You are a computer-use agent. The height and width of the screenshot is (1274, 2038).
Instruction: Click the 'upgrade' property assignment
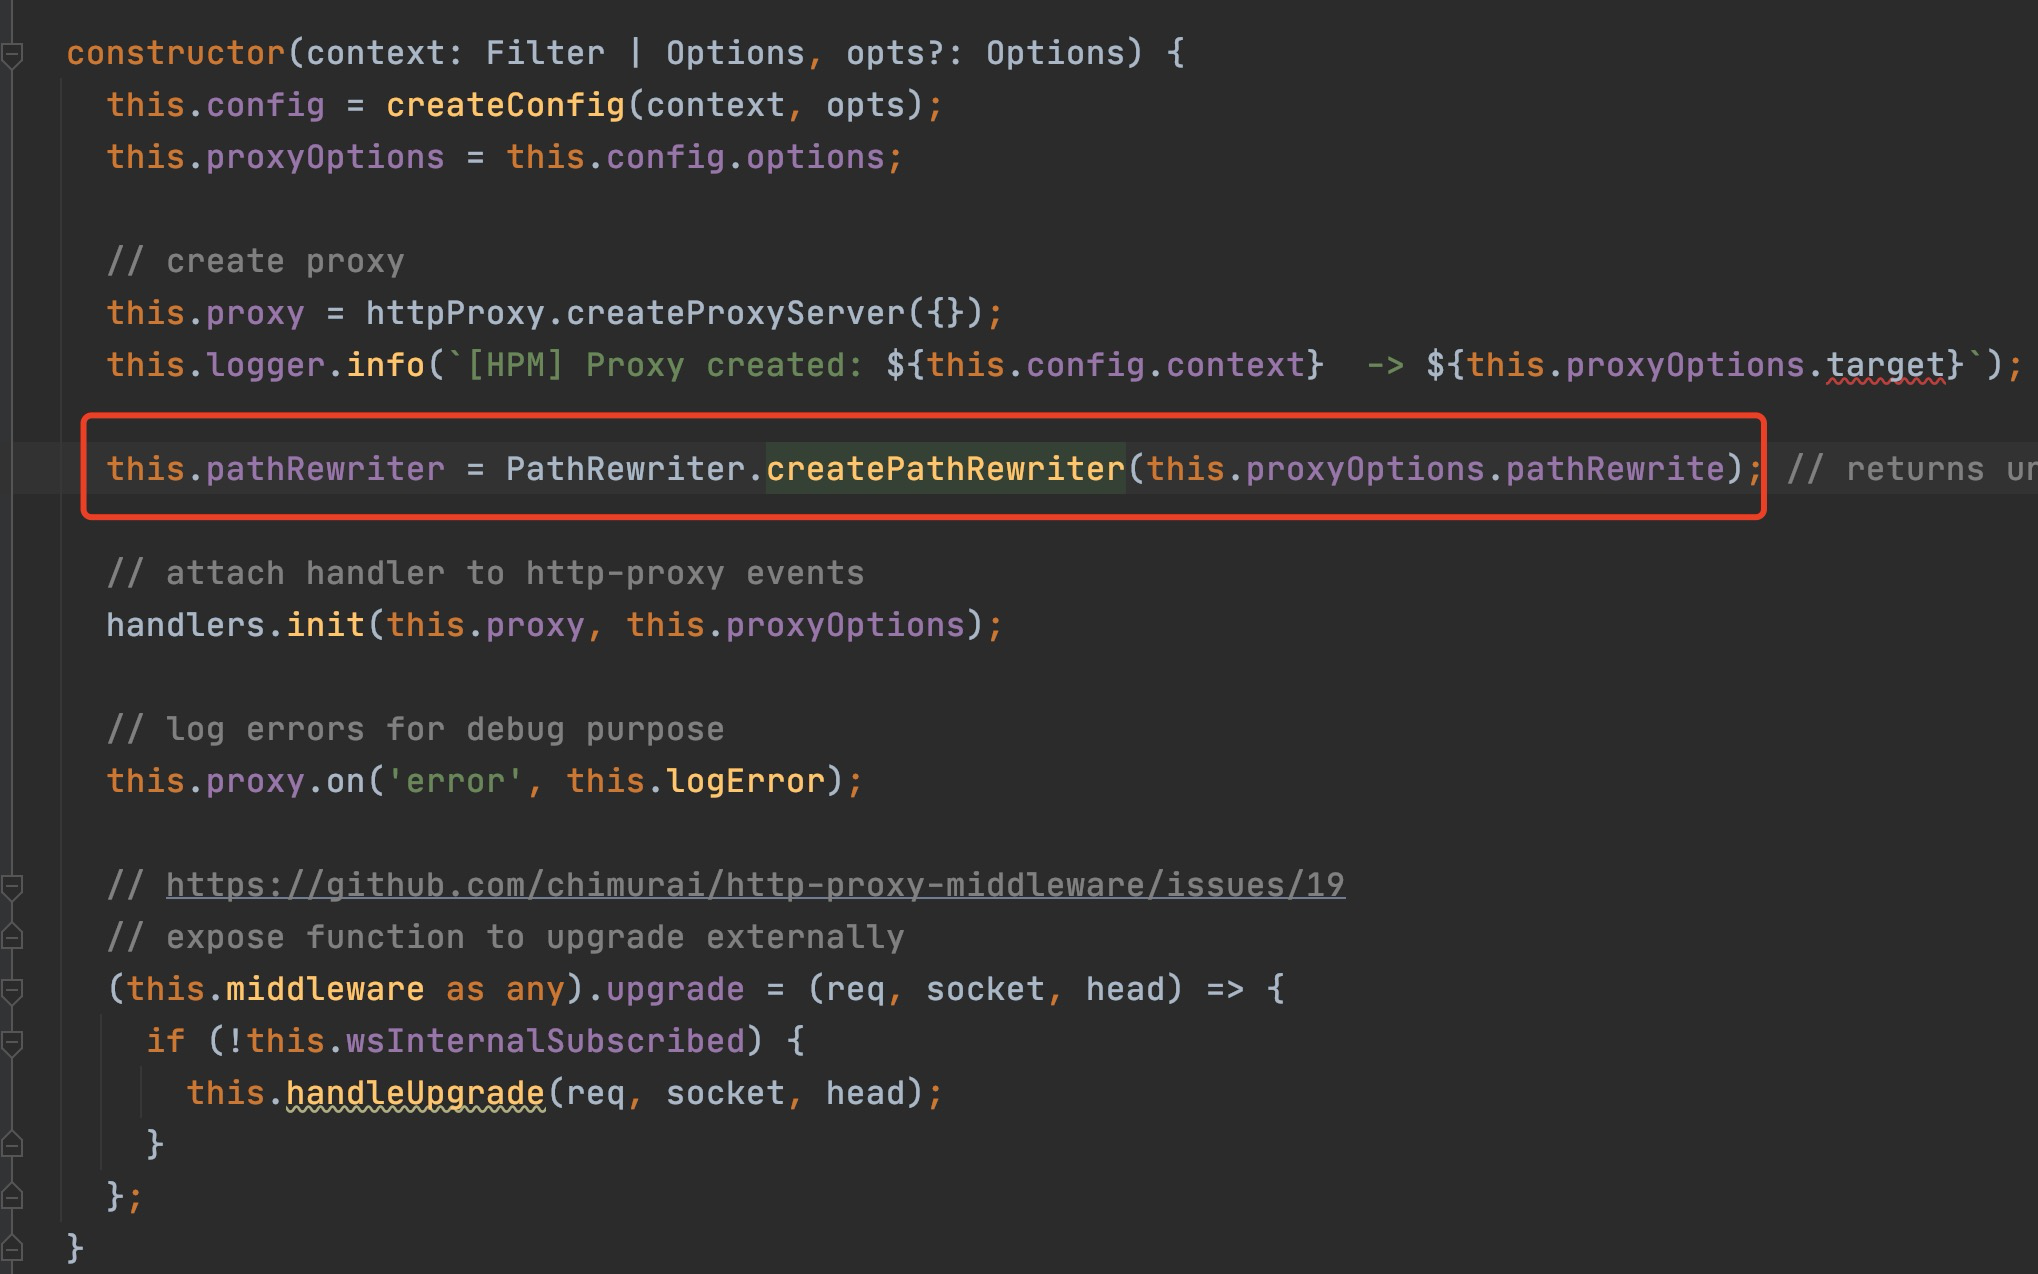pyautogui.click(x=675, y=989)
